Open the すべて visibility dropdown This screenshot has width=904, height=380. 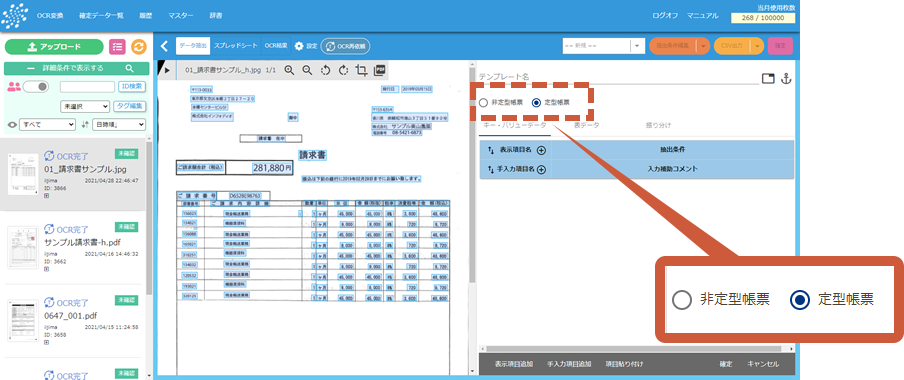(47, 124)
